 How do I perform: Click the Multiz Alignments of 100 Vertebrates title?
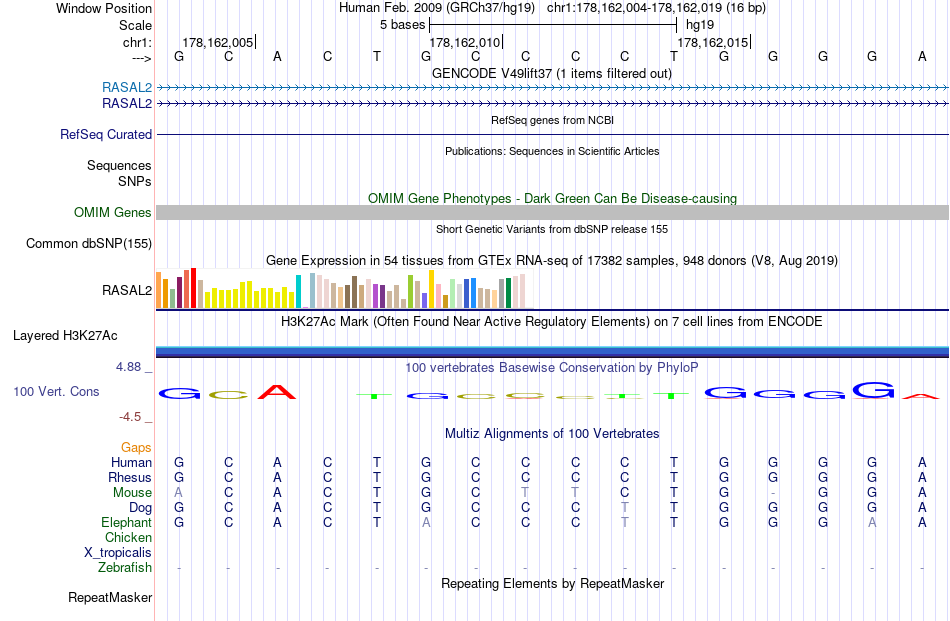tap(552, 433)
